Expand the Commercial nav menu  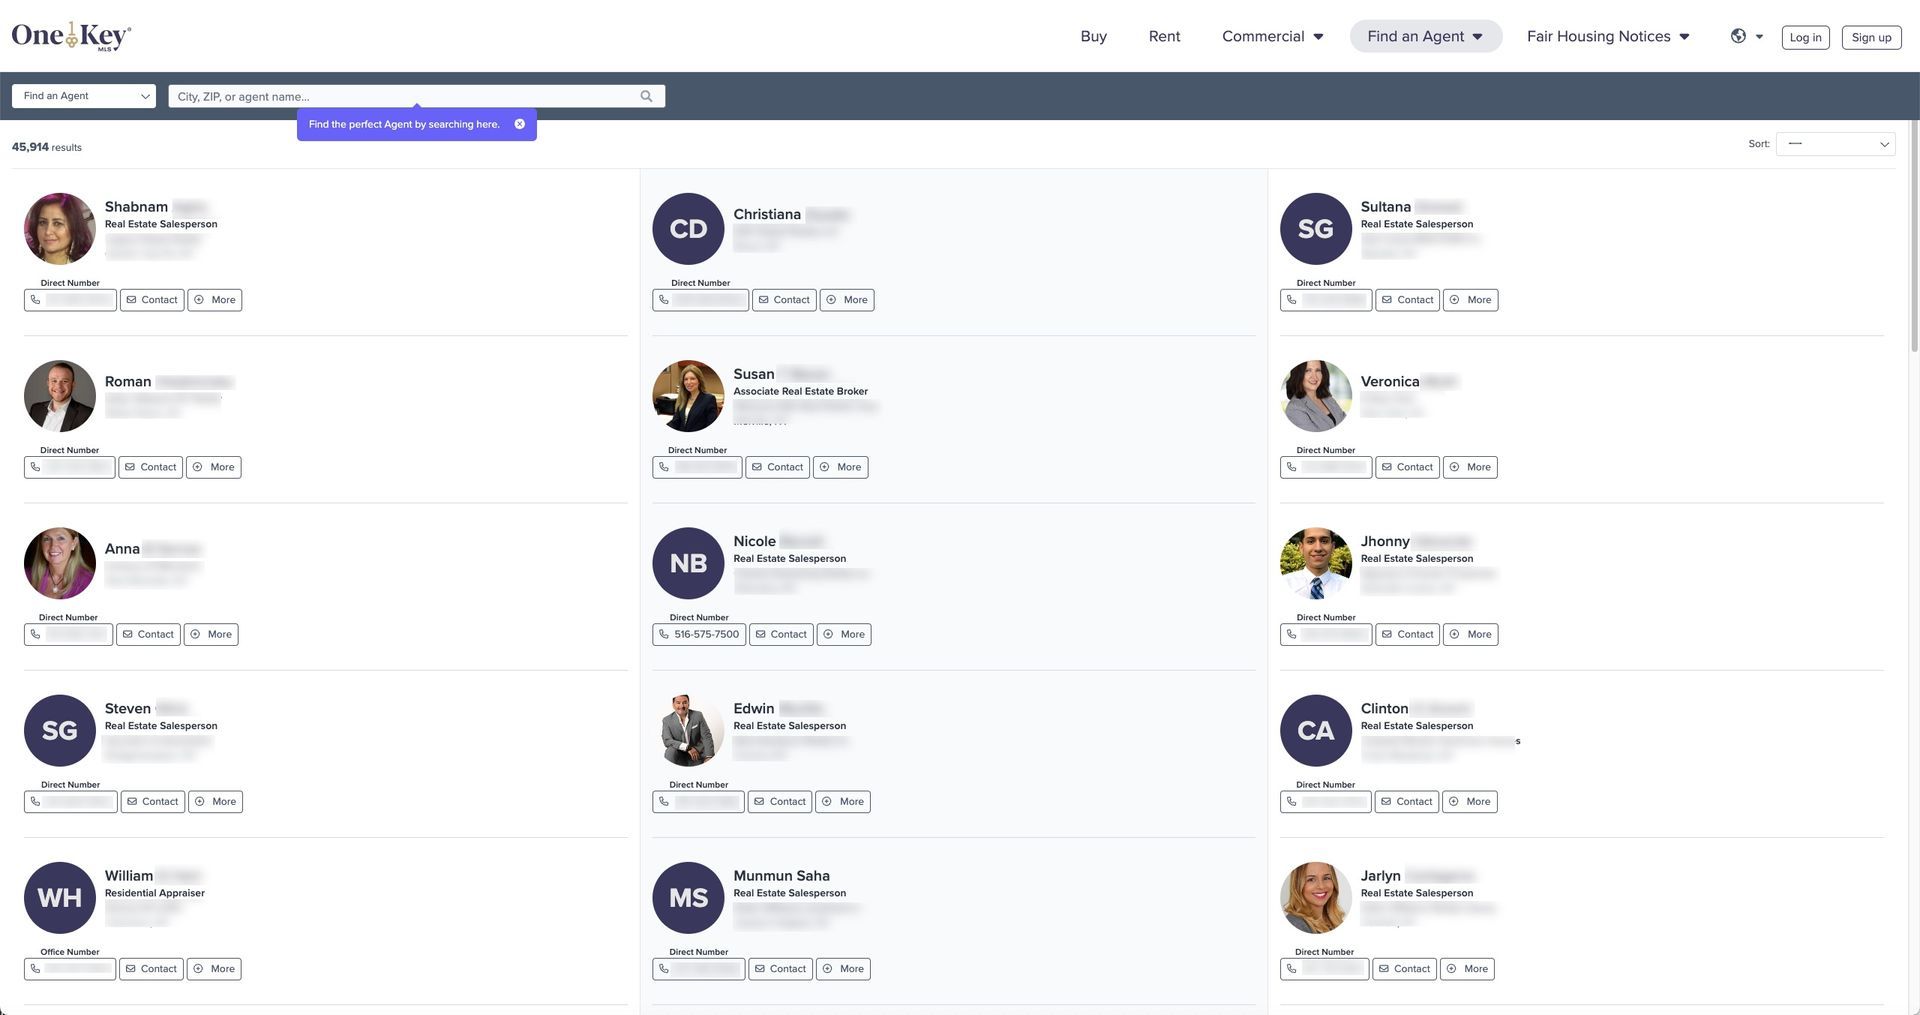point(1272,36)
